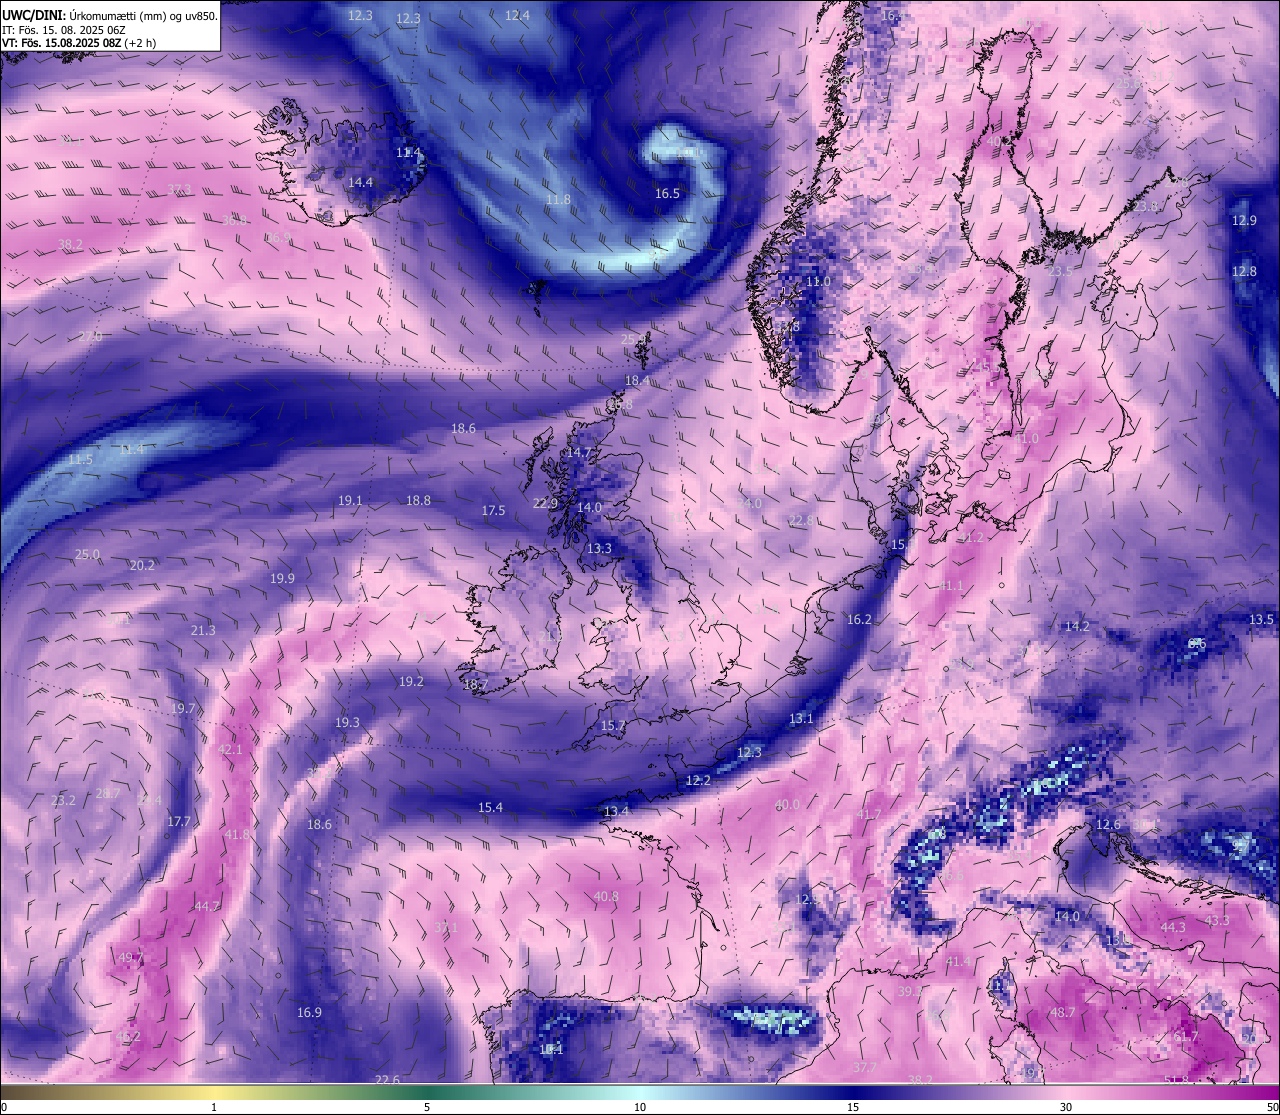1280x1115 pixels.
Task: Select the 17.5 value west of Scotland
Action: tap(493, 511)
